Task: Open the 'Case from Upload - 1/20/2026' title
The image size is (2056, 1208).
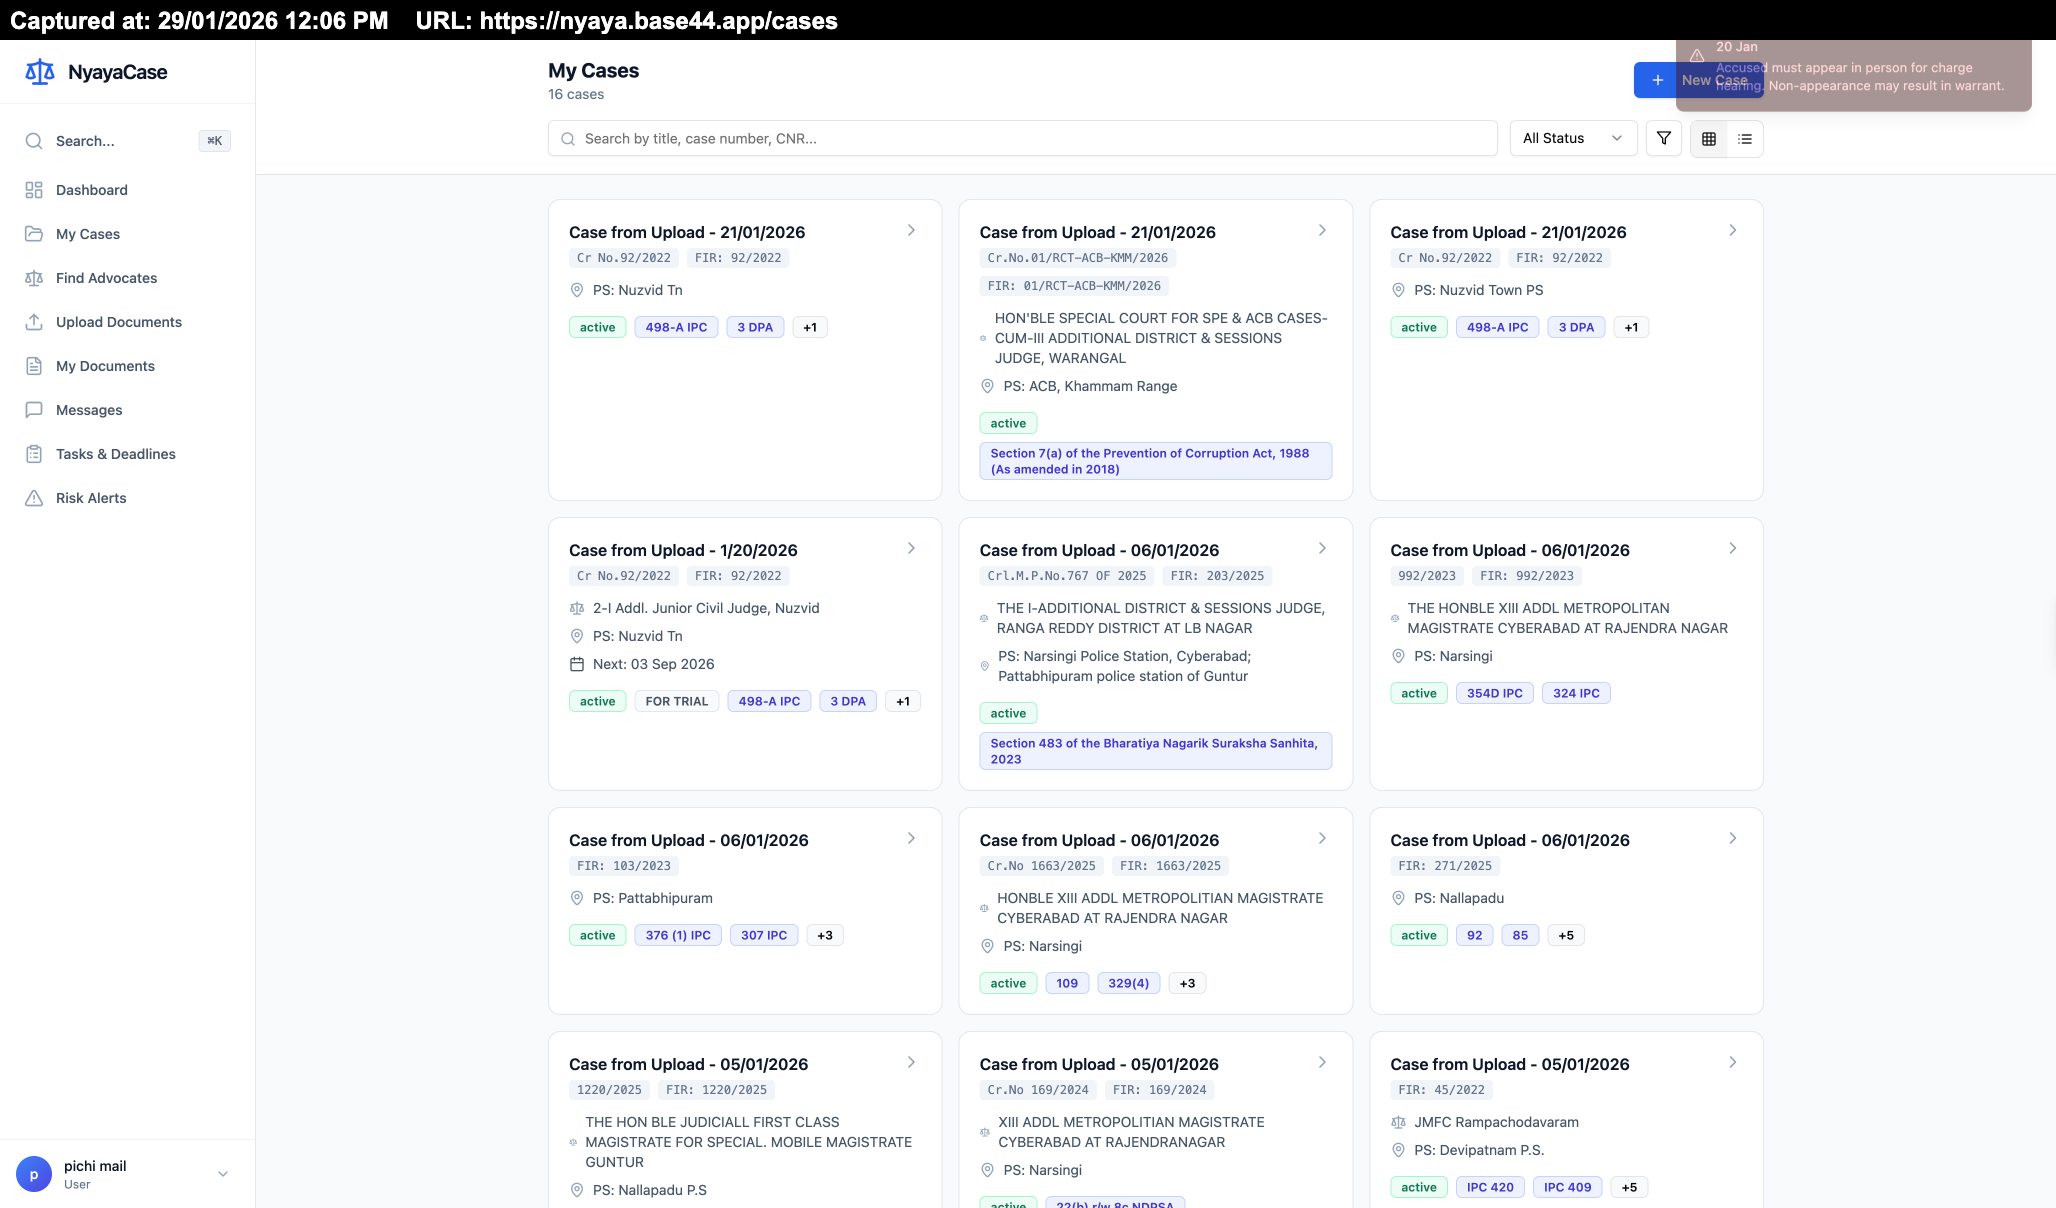Action: [683, 550]
